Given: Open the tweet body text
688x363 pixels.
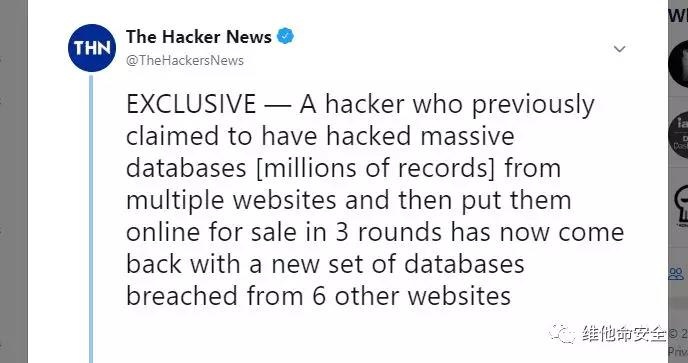Looking at the screenshot, I should tap(375, 200).
